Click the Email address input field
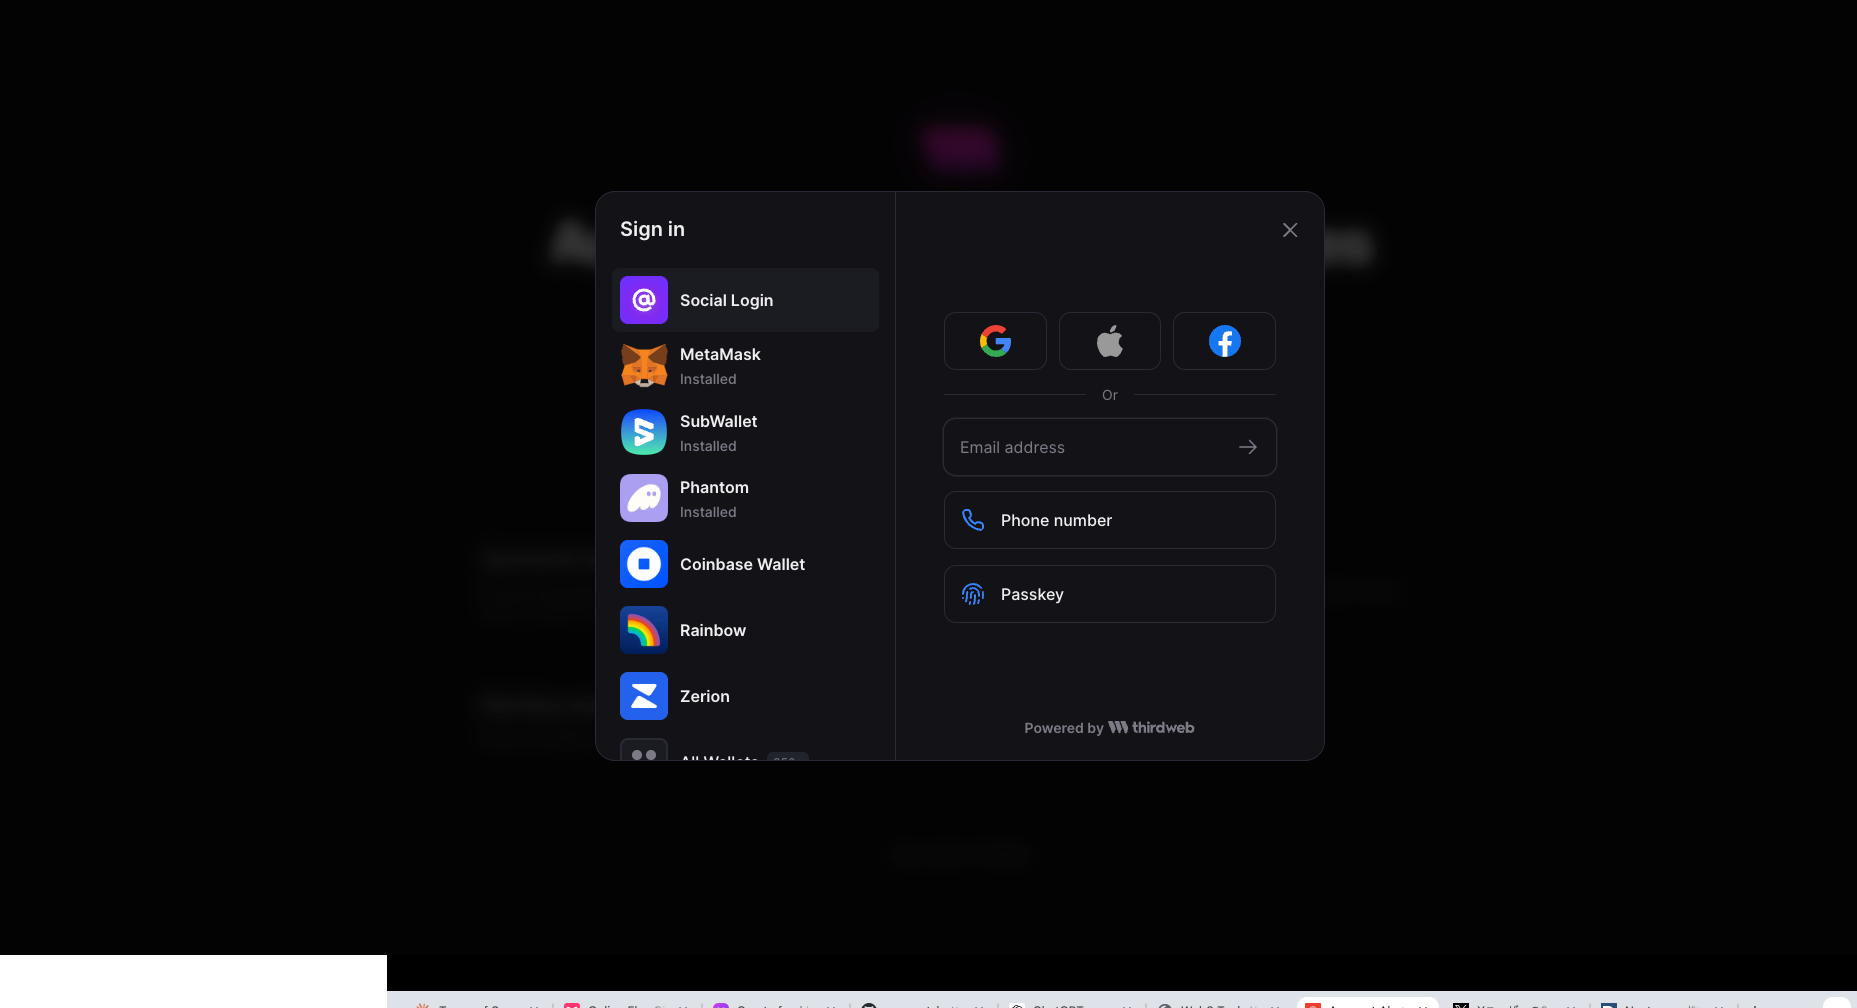Viewport: 1857px width, 1008px height. tap(1110, 447)
